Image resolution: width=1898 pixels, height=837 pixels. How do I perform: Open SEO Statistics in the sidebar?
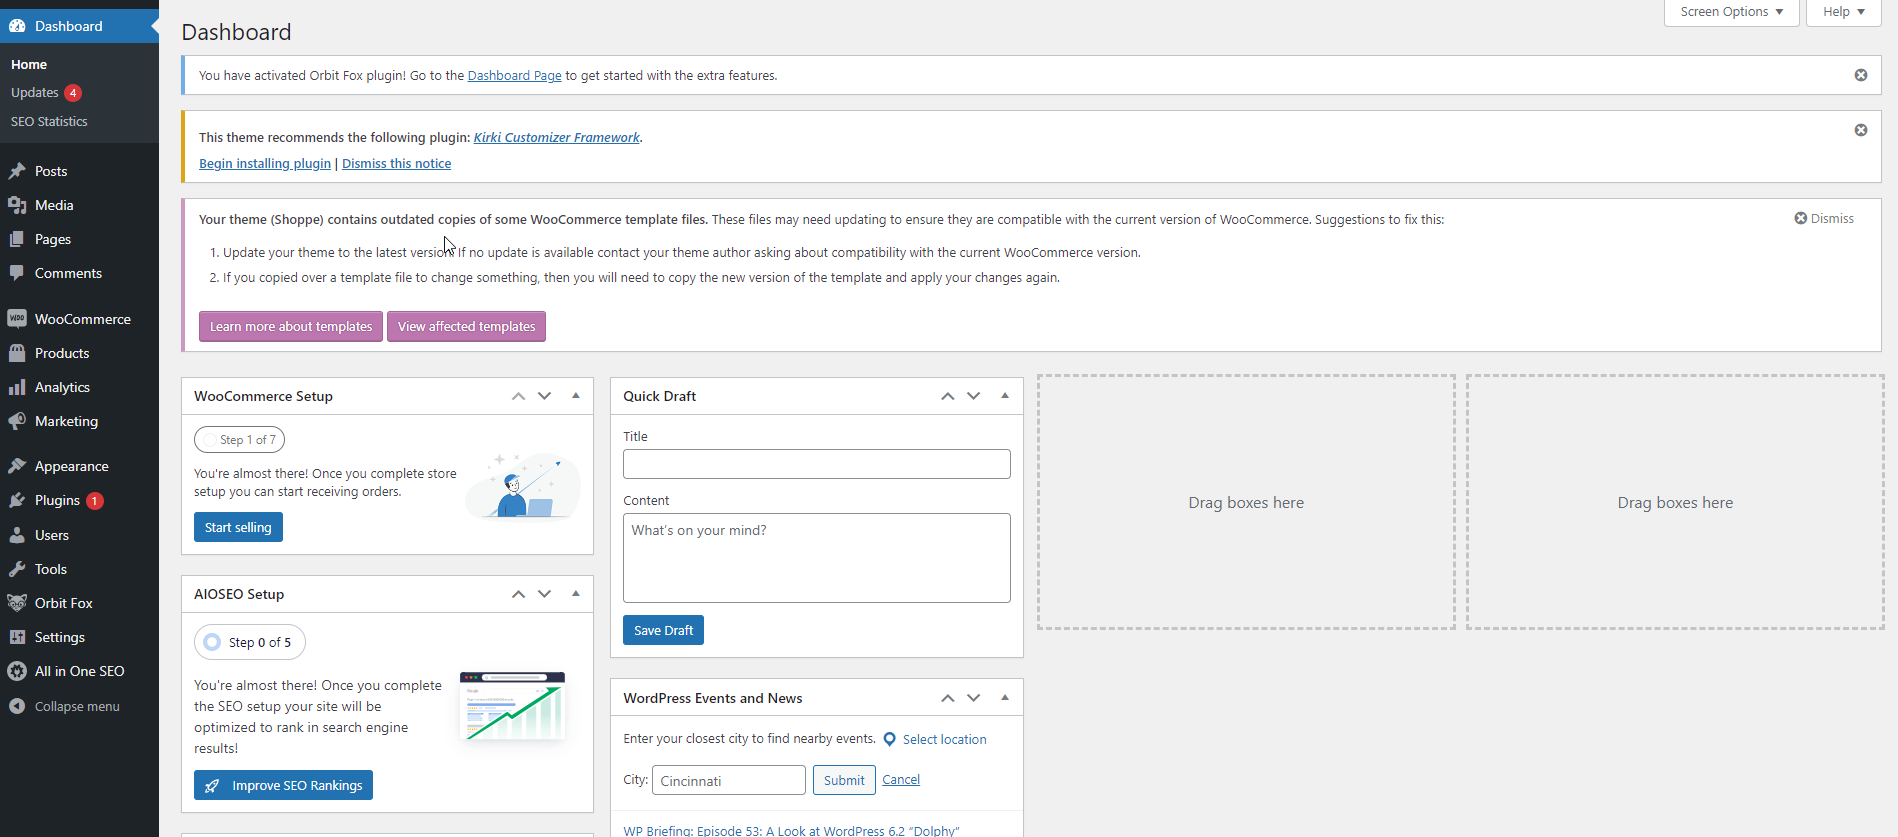[49, 121]
